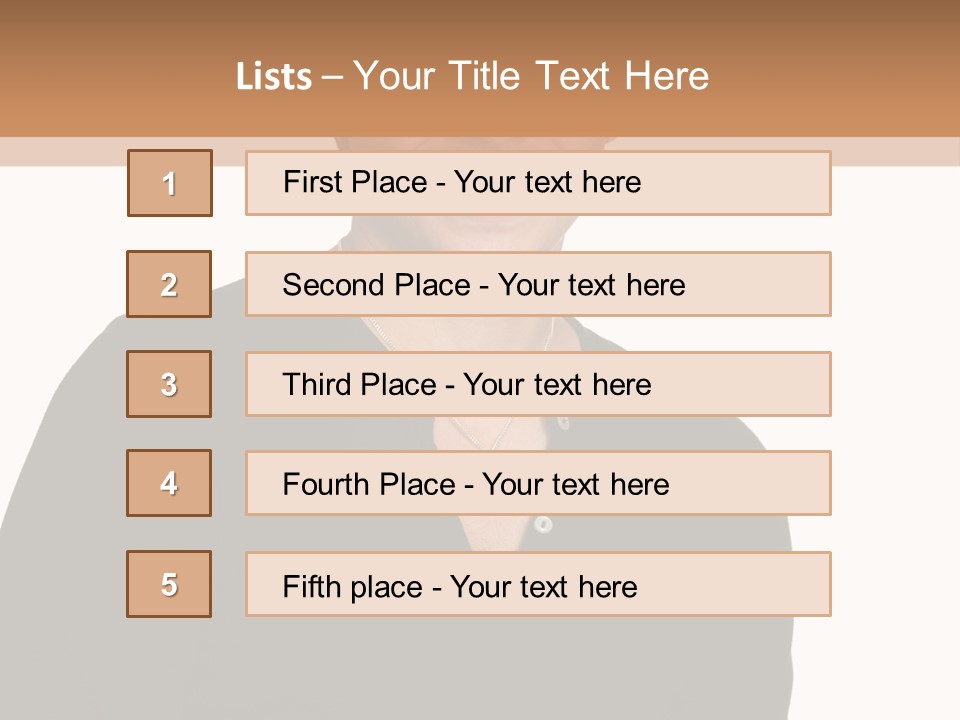Click the number 1 box
This screenshot has width=960, height=720.
click(169, 183)
